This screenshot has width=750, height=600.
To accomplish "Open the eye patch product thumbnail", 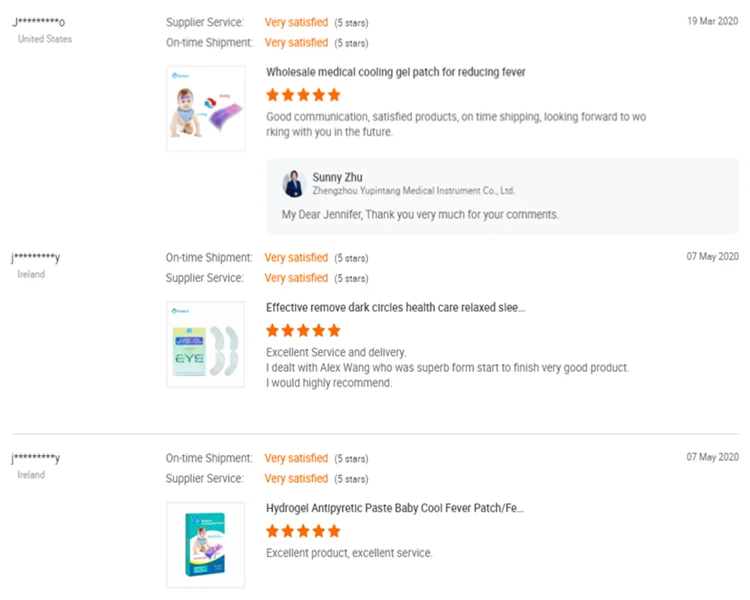I will pyautogui.click(x=205, y=344).
